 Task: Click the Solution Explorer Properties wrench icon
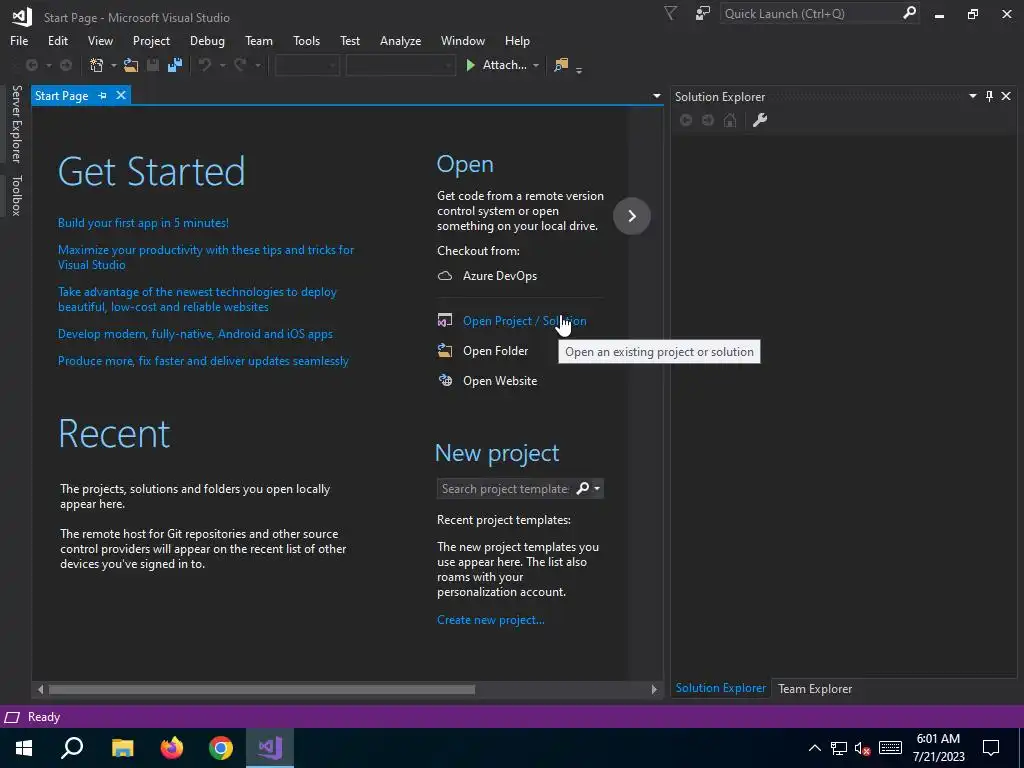click(x=760, y=120)
